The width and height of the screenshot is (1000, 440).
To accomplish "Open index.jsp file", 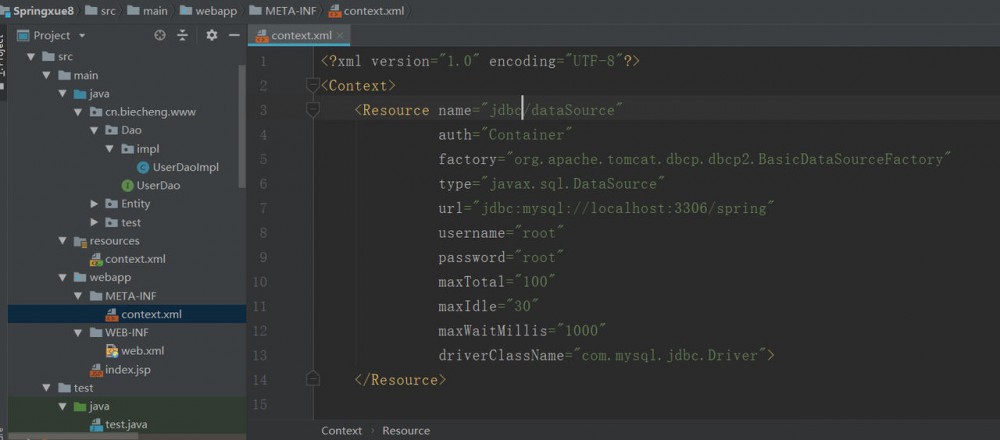I will coord(128,370).
